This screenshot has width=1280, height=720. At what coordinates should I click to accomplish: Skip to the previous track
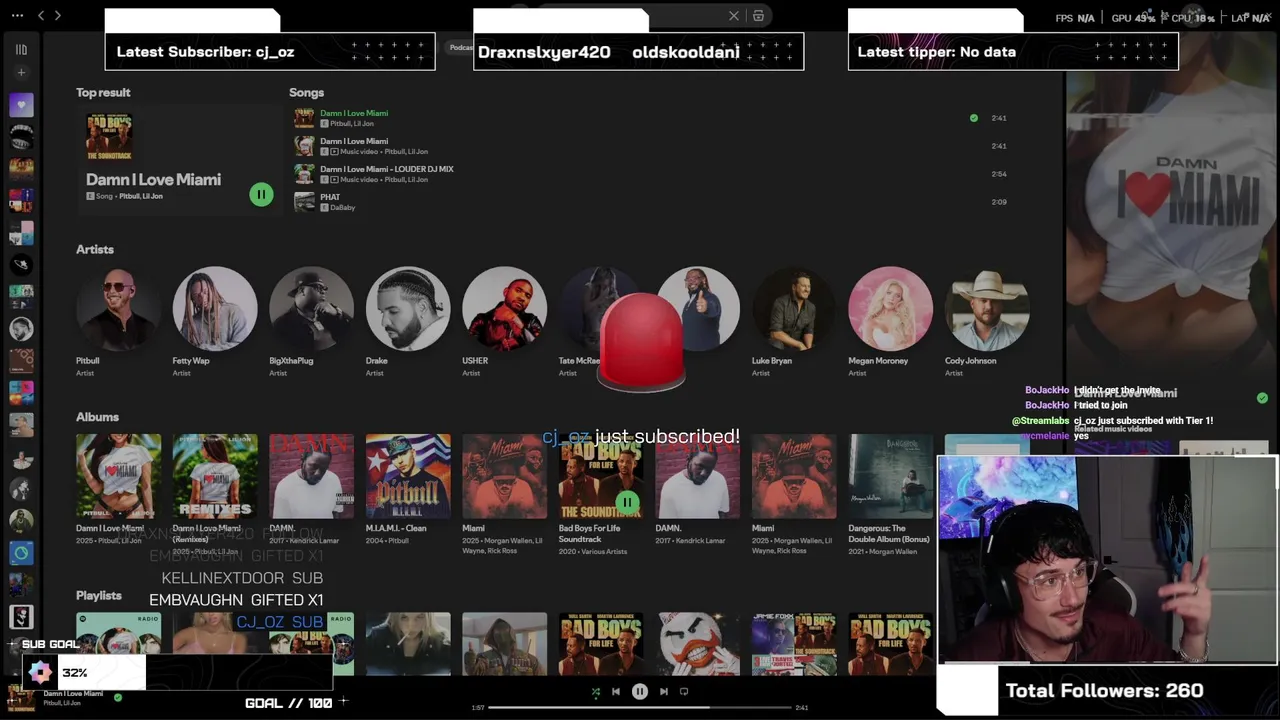[x=616, y=691]
